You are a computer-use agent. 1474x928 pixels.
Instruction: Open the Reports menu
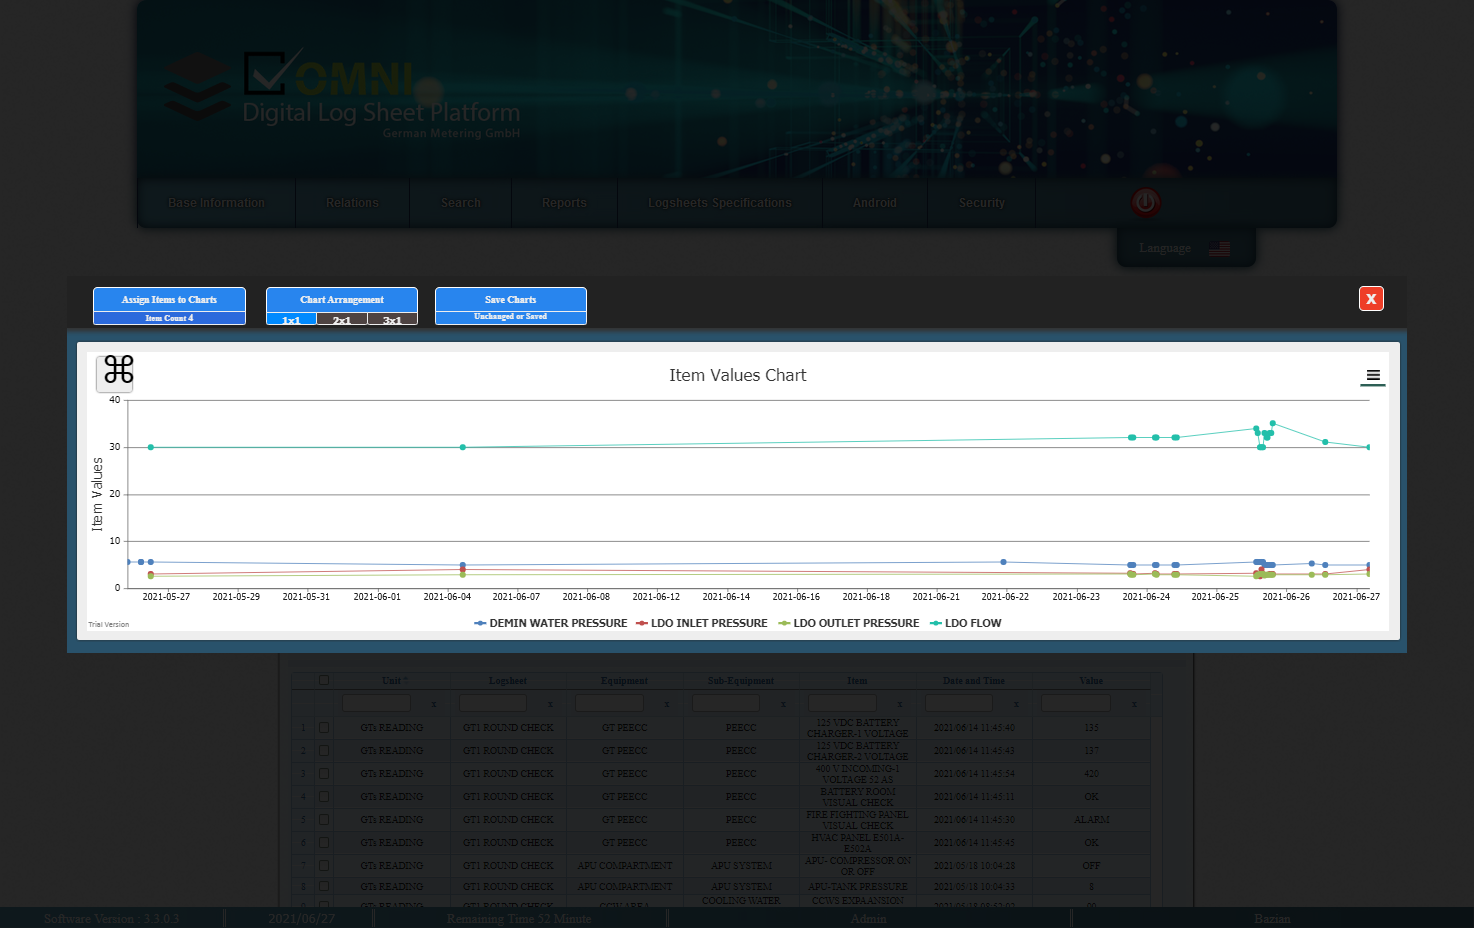[564, 203]
